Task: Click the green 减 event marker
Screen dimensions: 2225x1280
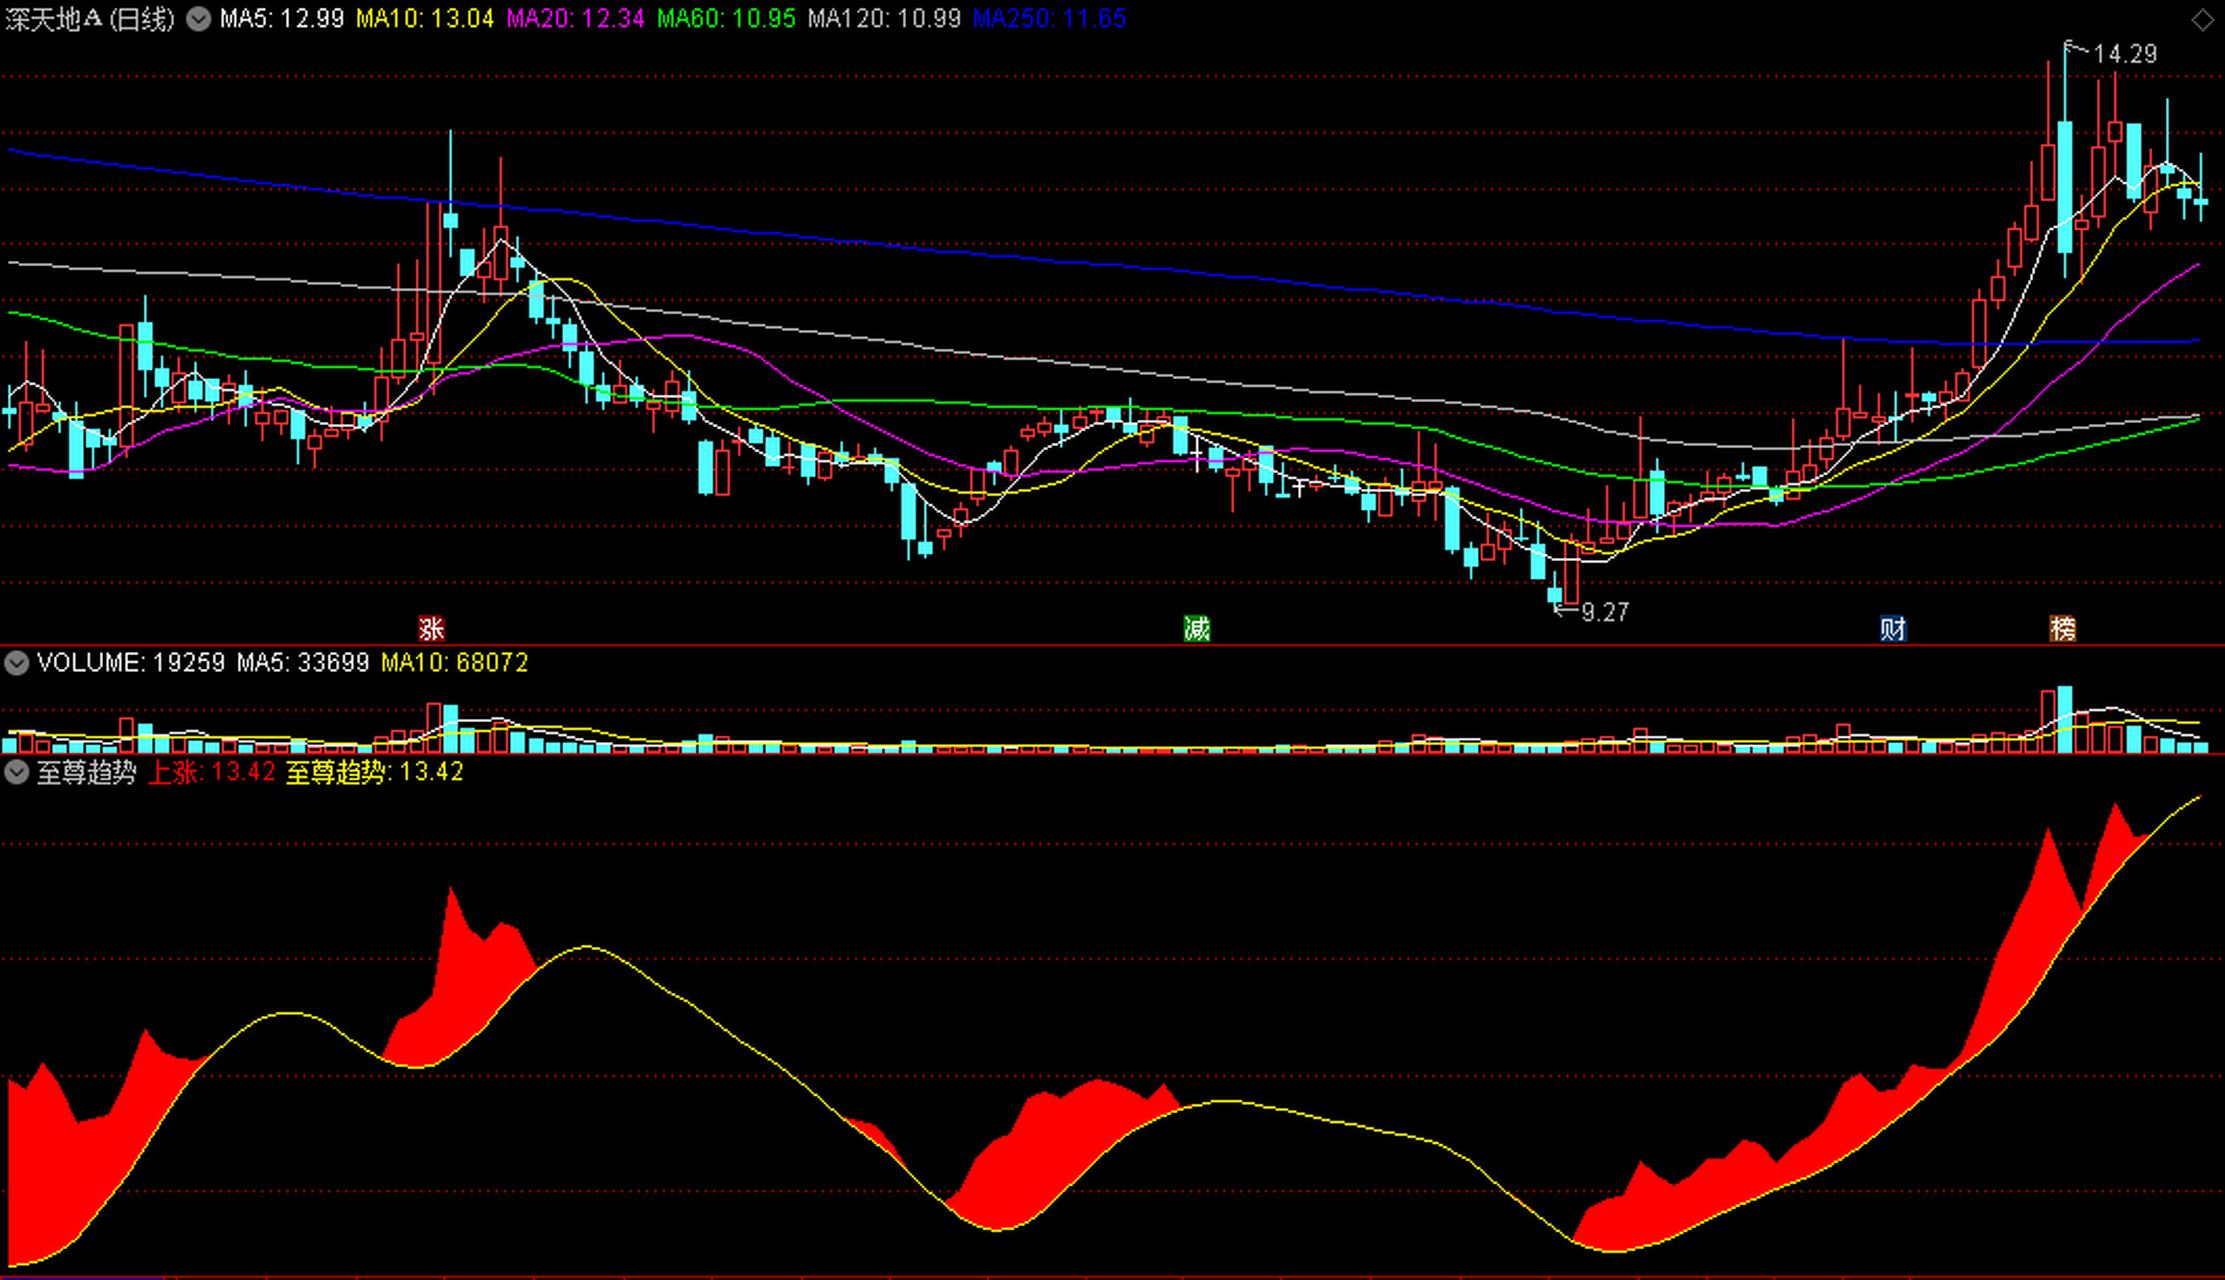Action: click(x=1197, y=628)
